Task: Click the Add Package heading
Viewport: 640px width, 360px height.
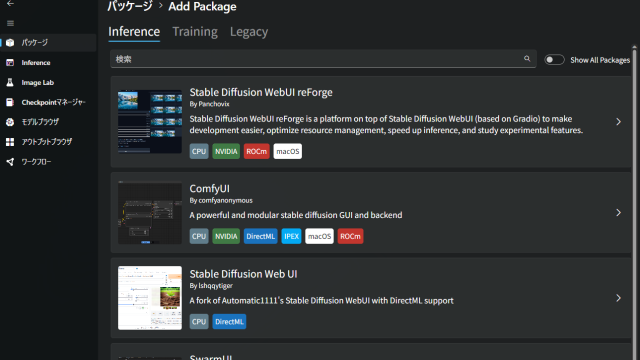Action: (x=202, y=6)
